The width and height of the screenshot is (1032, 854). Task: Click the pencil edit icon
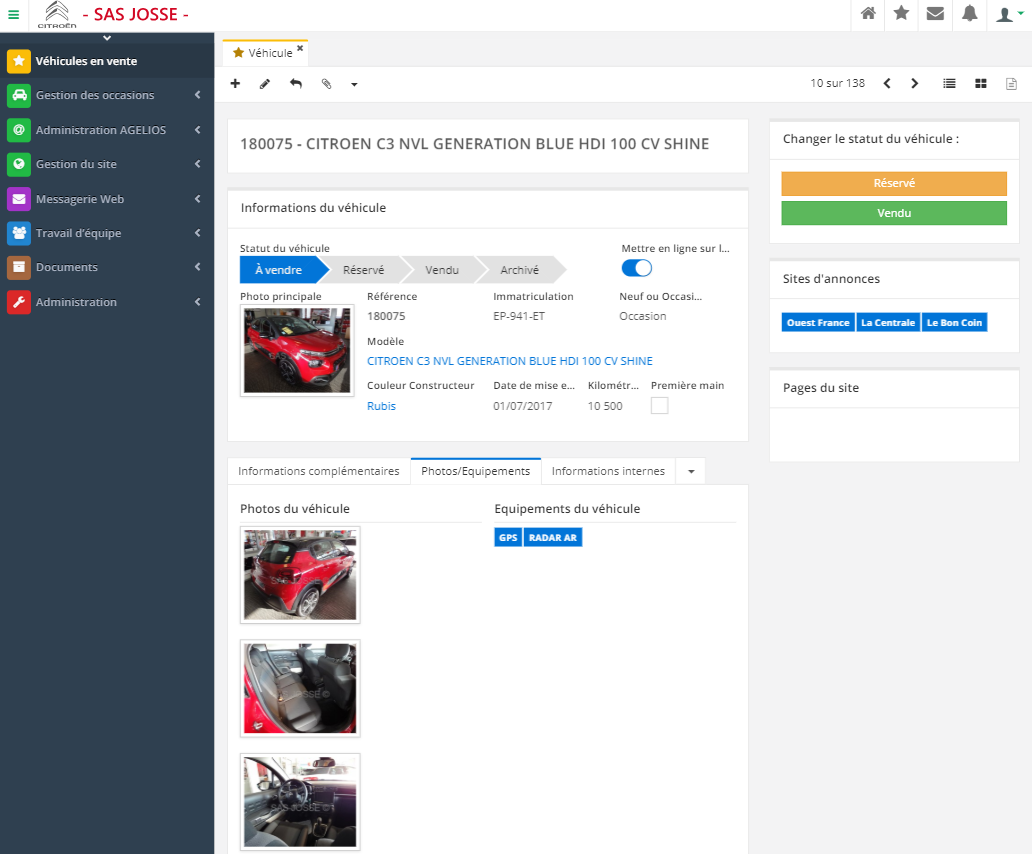[x=265, y=84]
